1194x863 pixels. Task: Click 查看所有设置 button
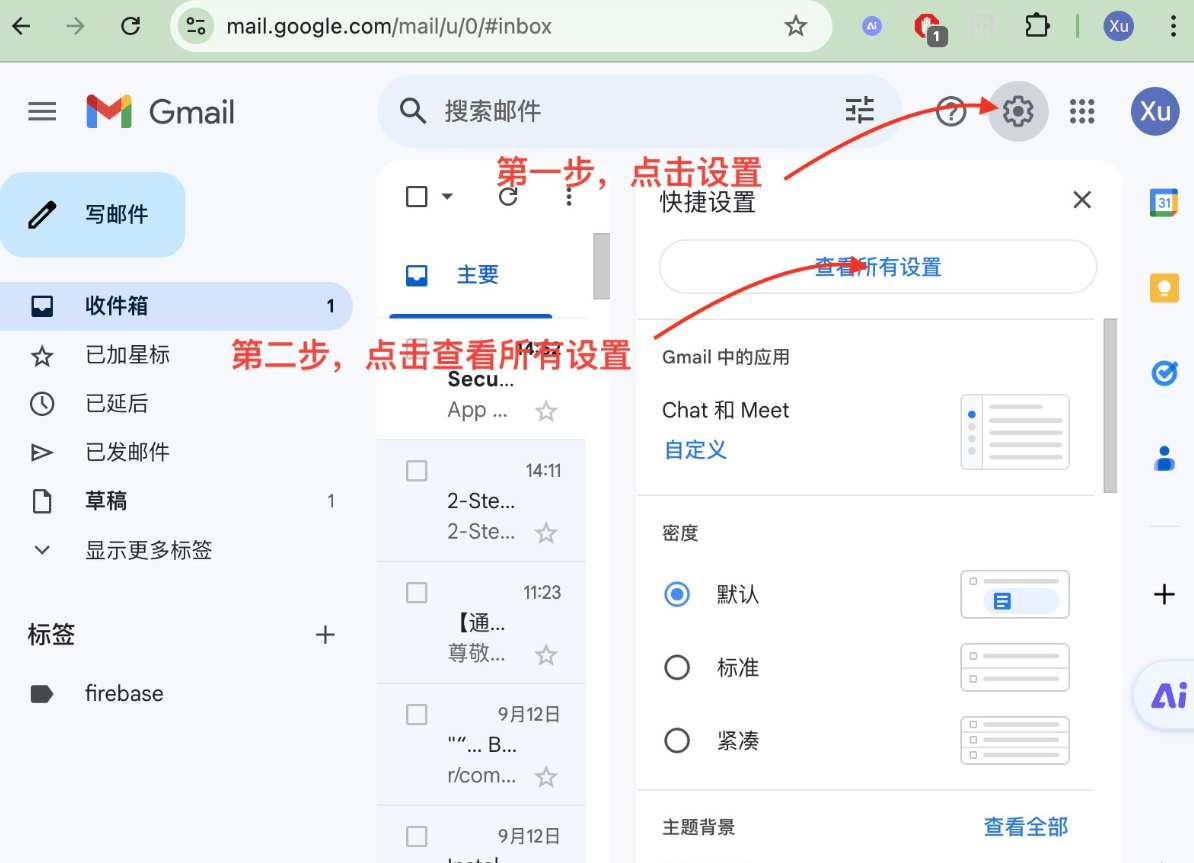click(x=877, y=267)
